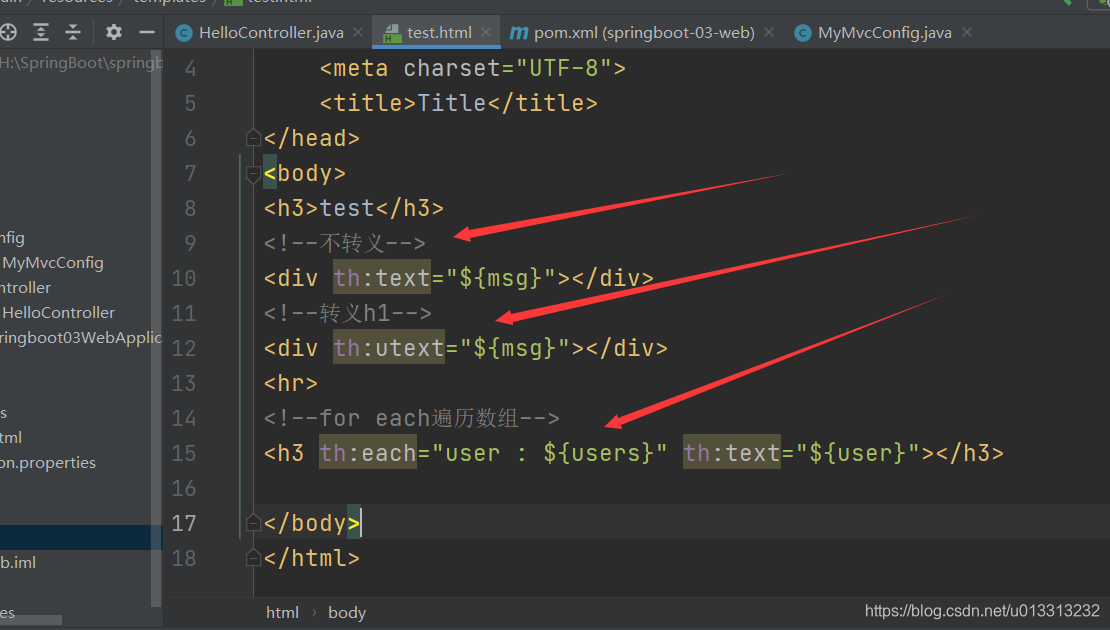Viewport: 1110px width, 630px height.
Task: Click line number 15 in the gutter
Action: click(x=184, y=453)
